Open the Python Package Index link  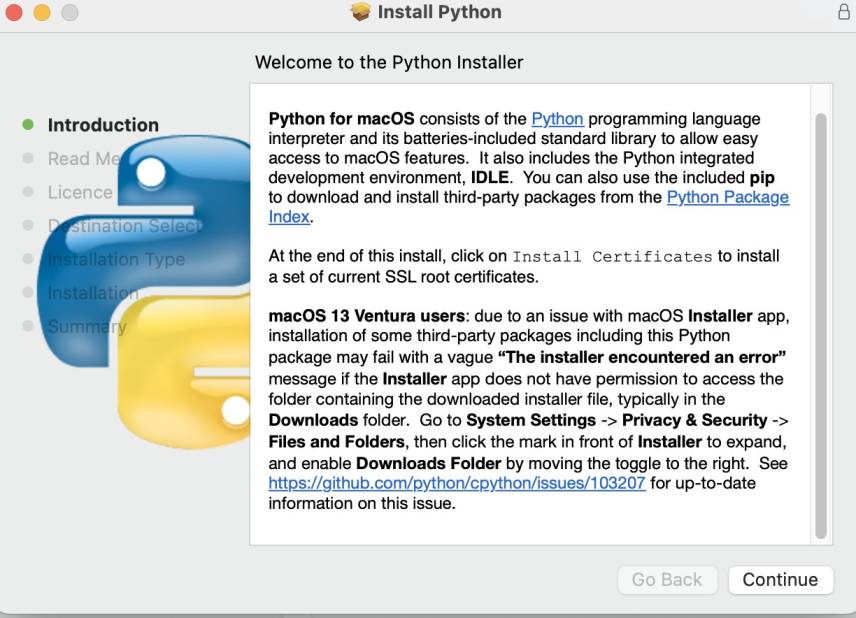point(728,197)
